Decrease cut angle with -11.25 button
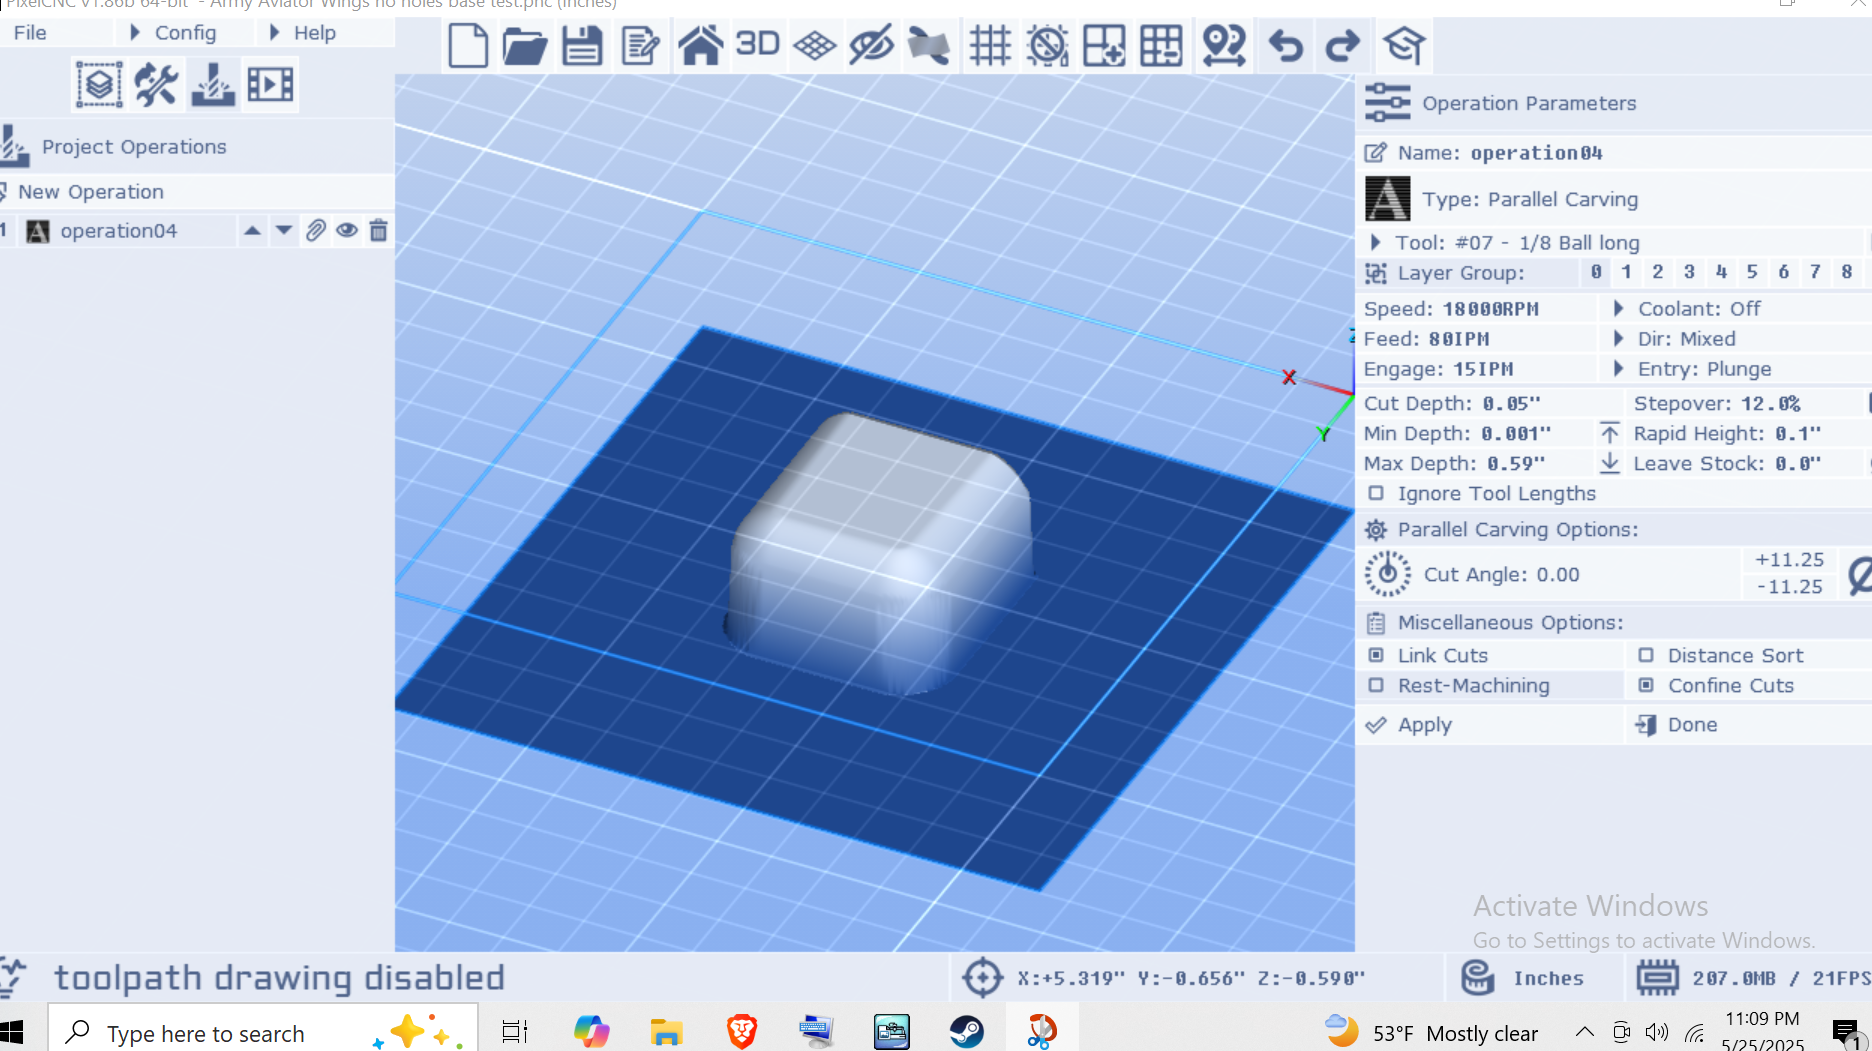This screenshot has width=1872, height=1051. 1789,587
